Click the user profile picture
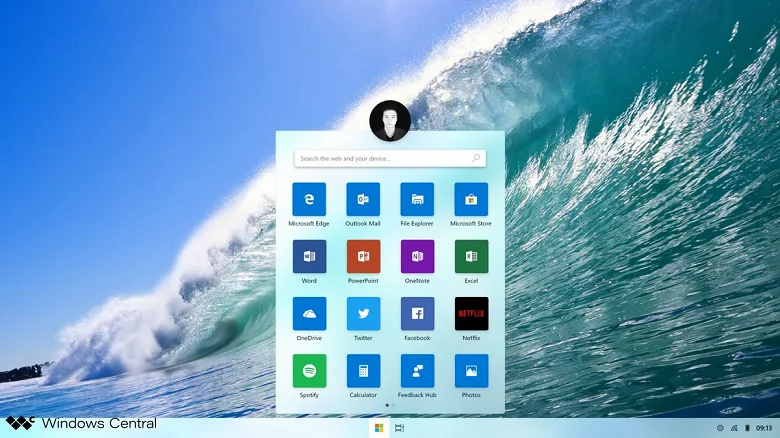780x438 pixels. point(390,121)
